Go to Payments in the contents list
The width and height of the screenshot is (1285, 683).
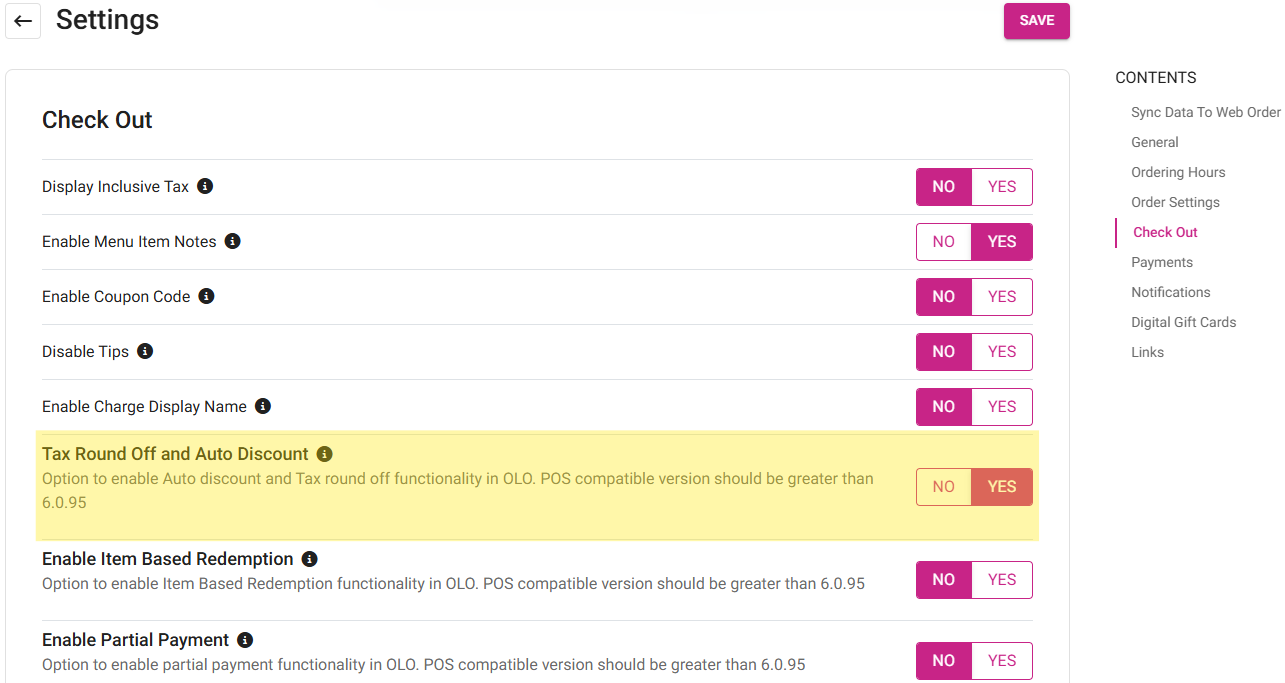[x=1162, y=262]
